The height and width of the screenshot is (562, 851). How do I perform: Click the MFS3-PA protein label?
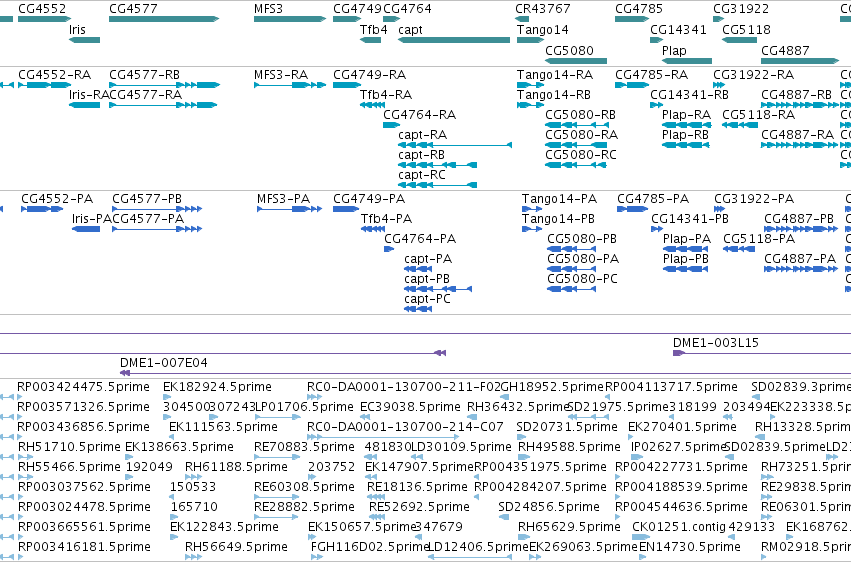pyautogui.click(x=283, y=199)
